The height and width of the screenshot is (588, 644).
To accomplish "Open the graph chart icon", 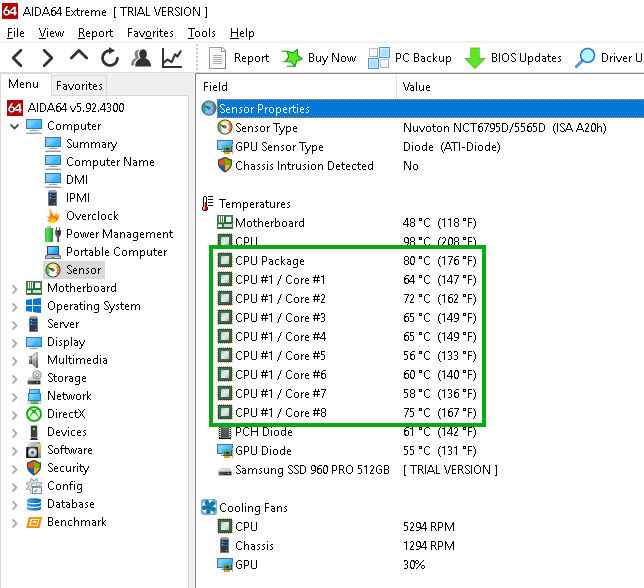I will (x=172, y=58).
